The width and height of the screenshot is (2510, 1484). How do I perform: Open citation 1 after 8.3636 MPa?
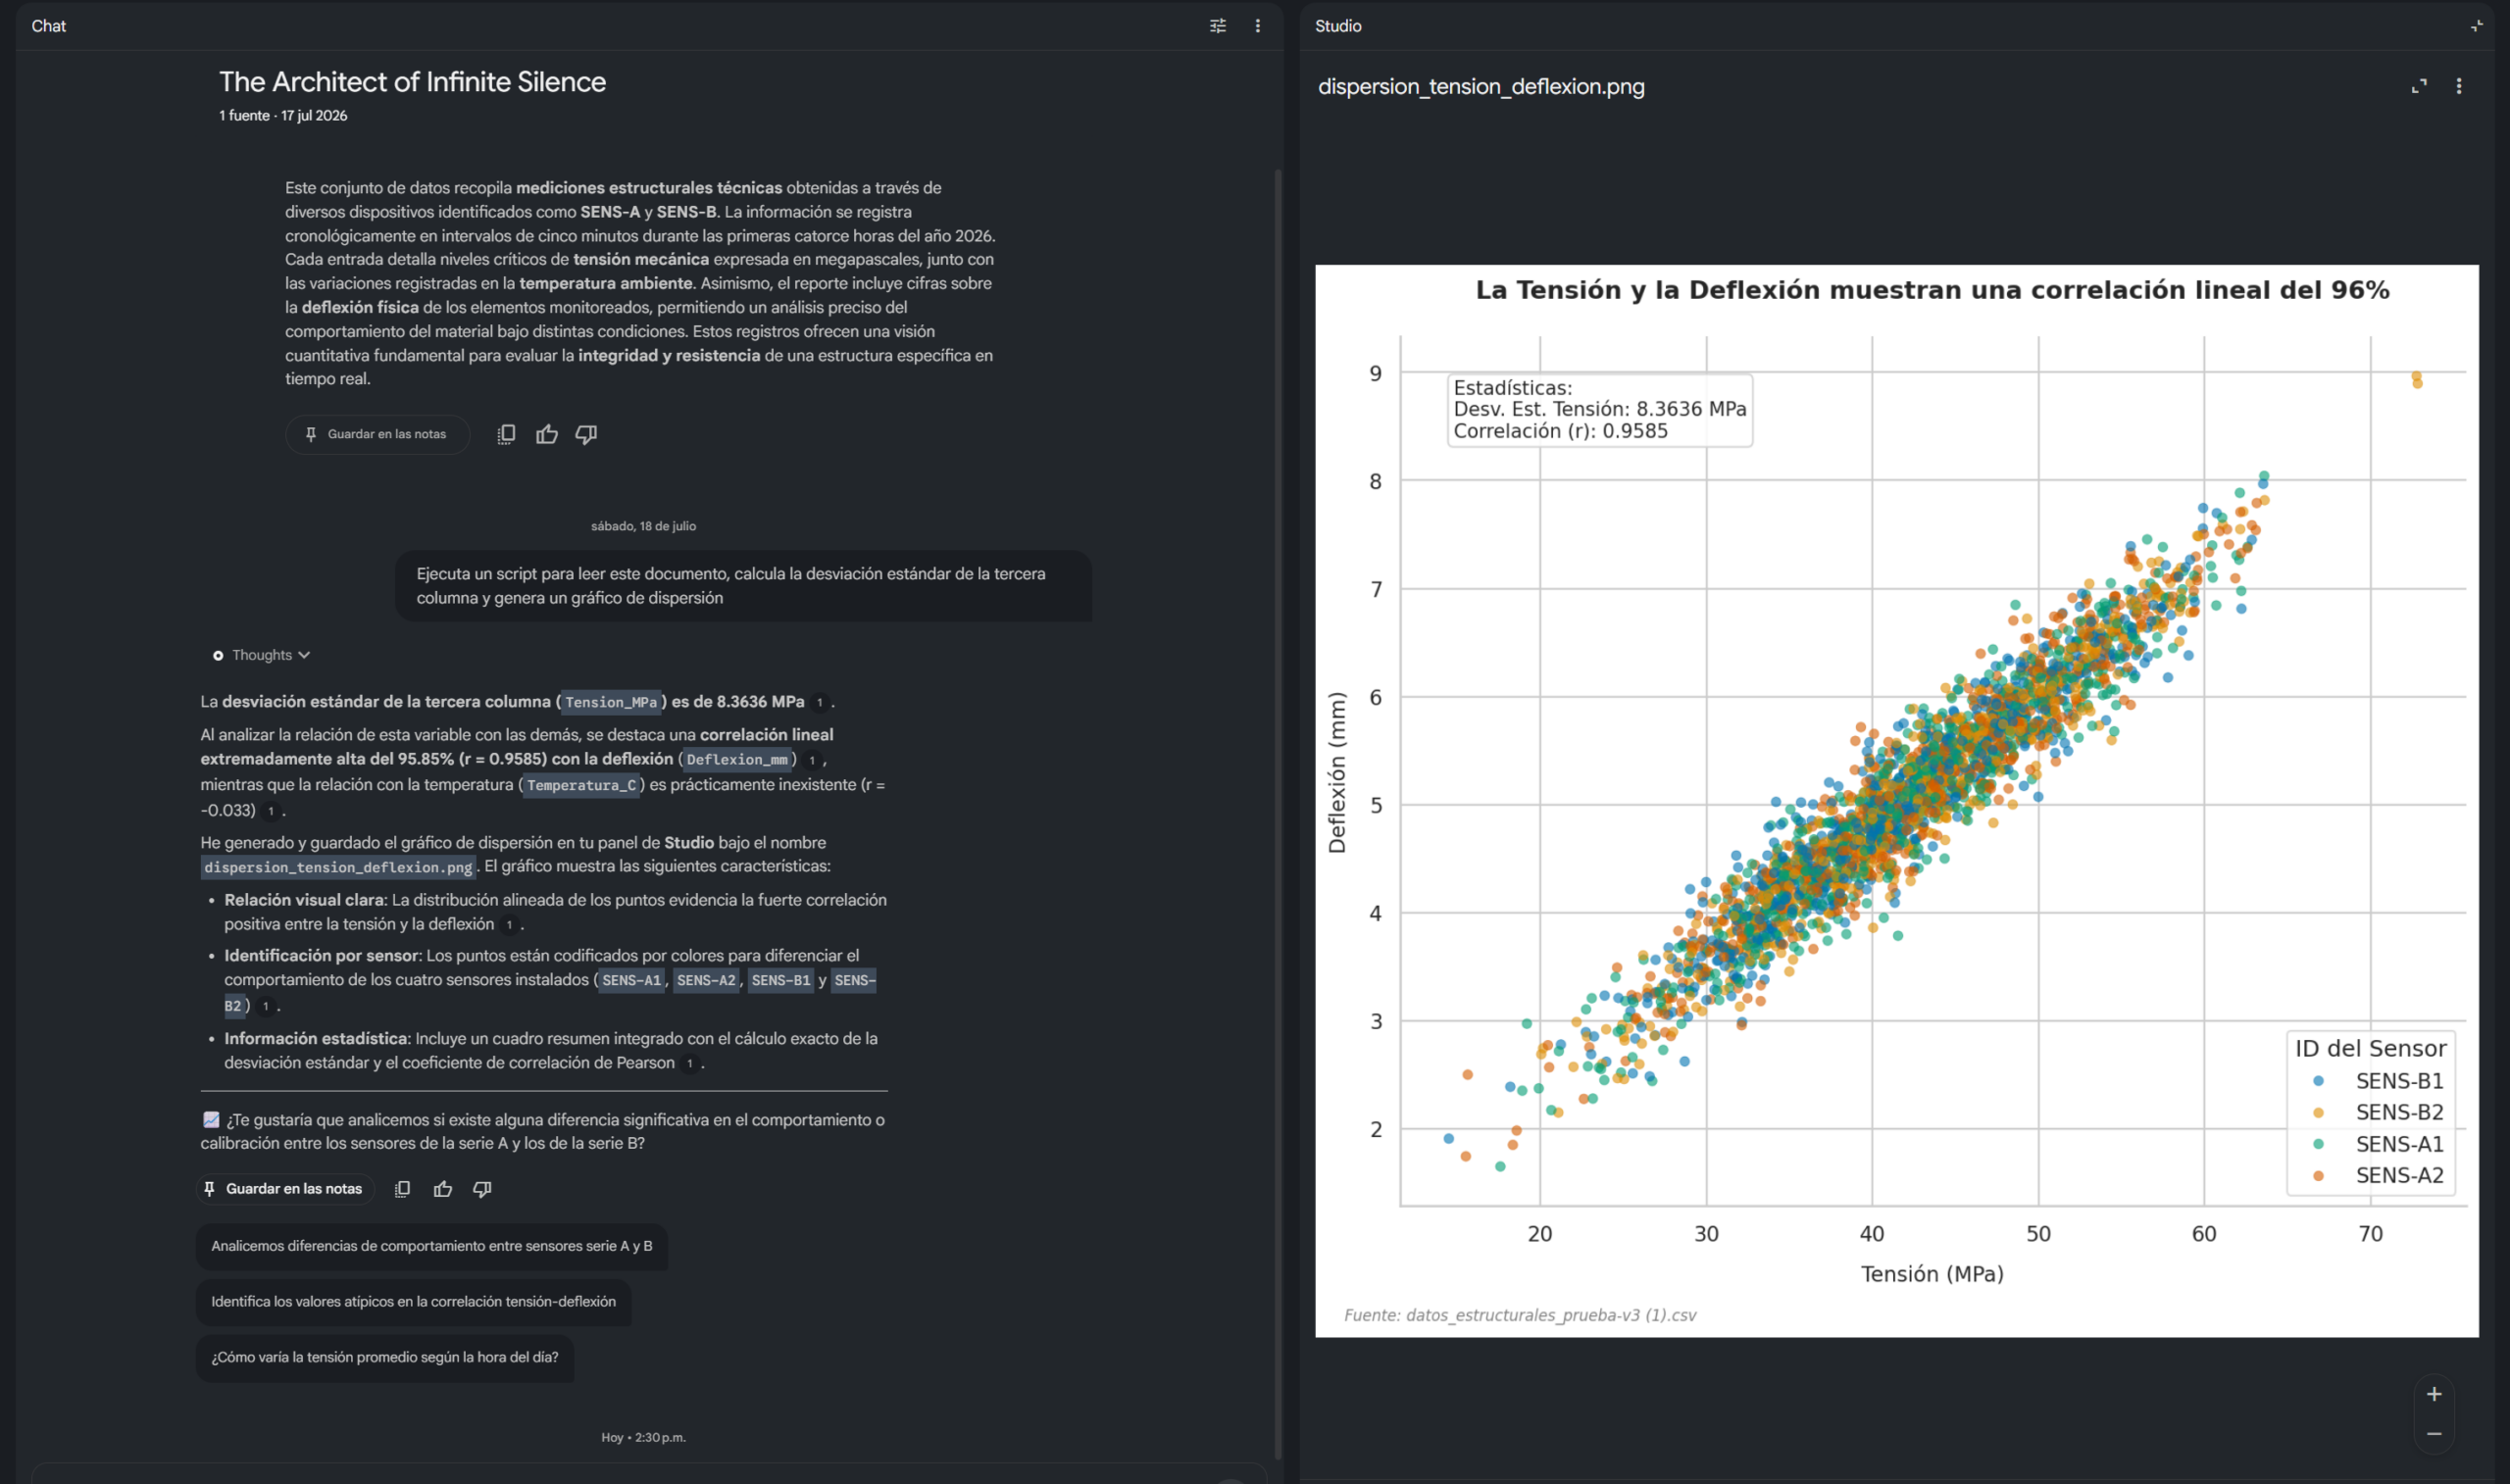819,703
